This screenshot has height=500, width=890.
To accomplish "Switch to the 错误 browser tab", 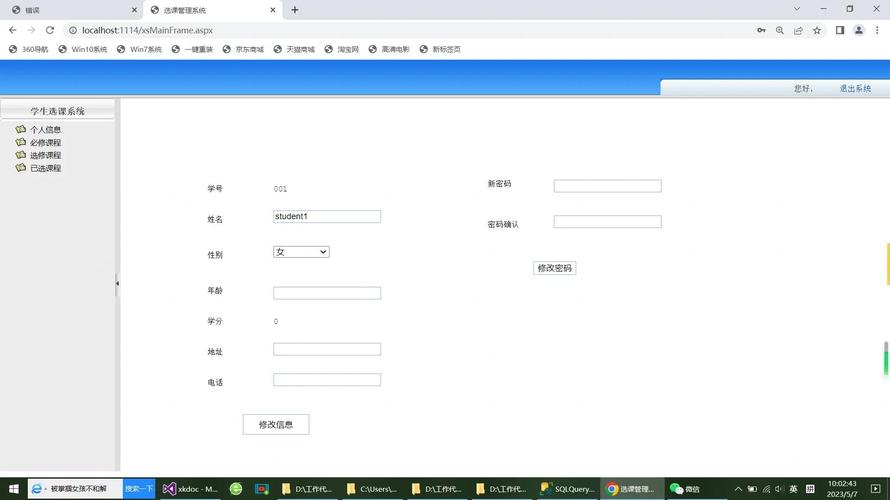I will (x=74, y=10).
